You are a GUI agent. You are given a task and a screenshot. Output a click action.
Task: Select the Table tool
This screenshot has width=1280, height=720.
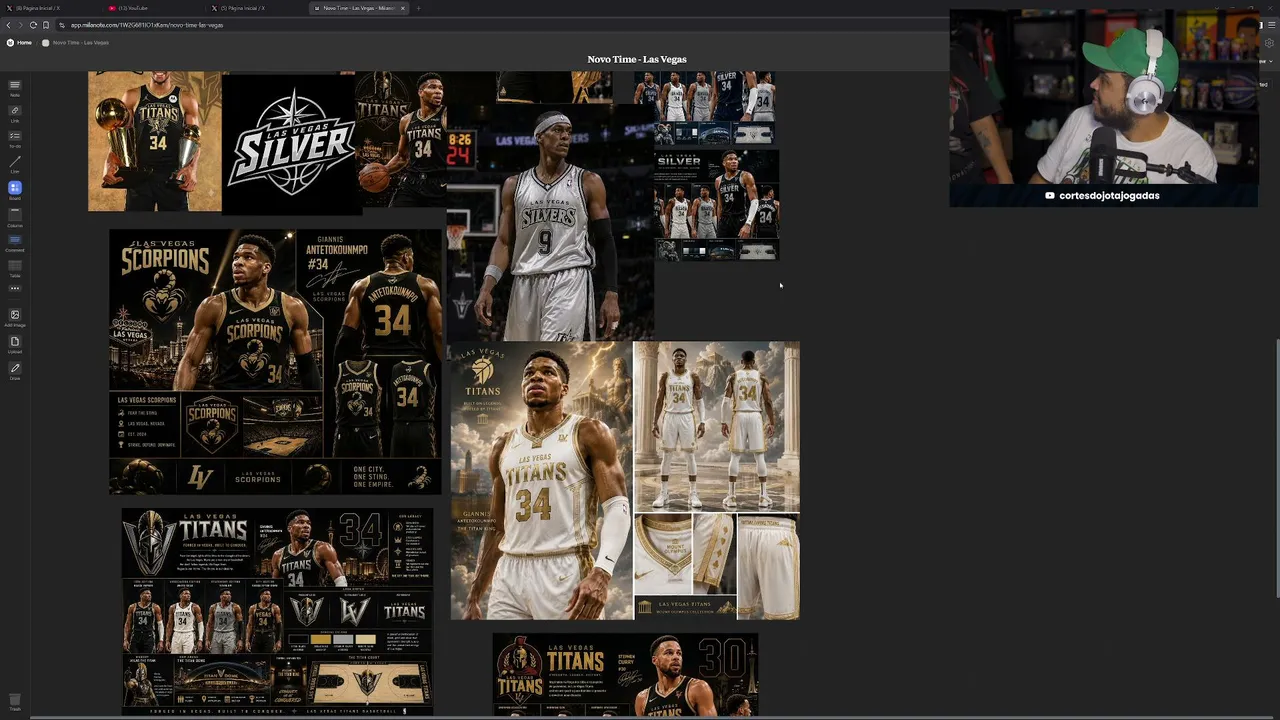click(14, 267)
